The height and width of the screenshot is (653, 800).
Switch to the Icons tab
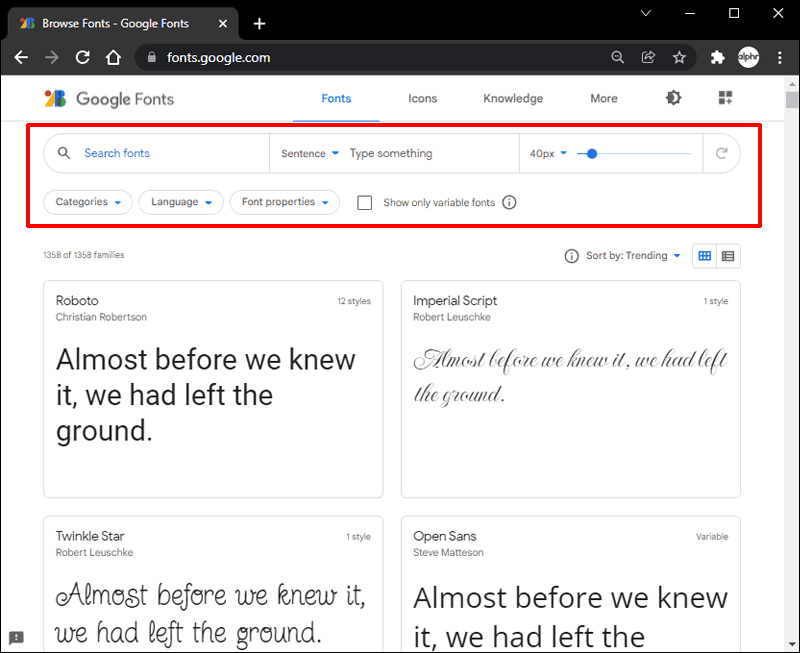(422, 99)
